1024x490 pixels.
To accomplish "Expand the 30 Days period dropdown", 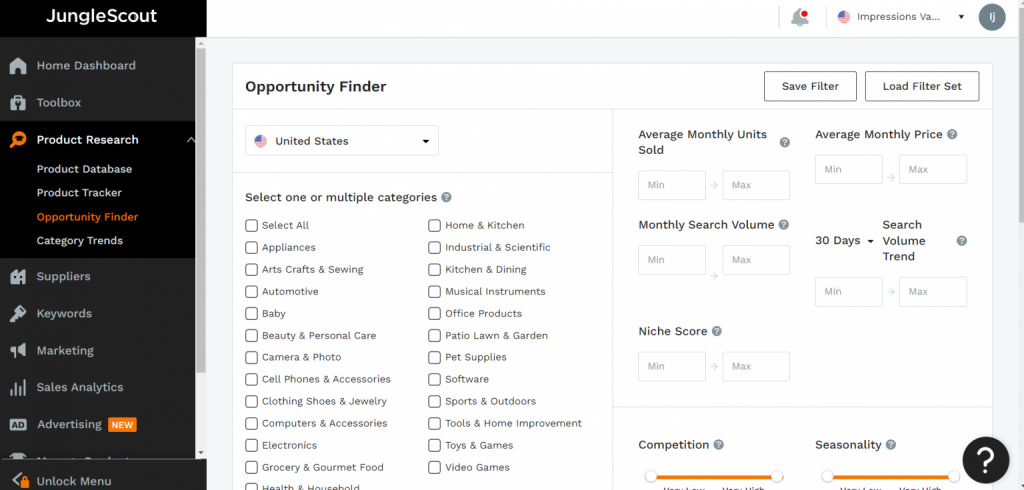I will click(x=844, y=241).
